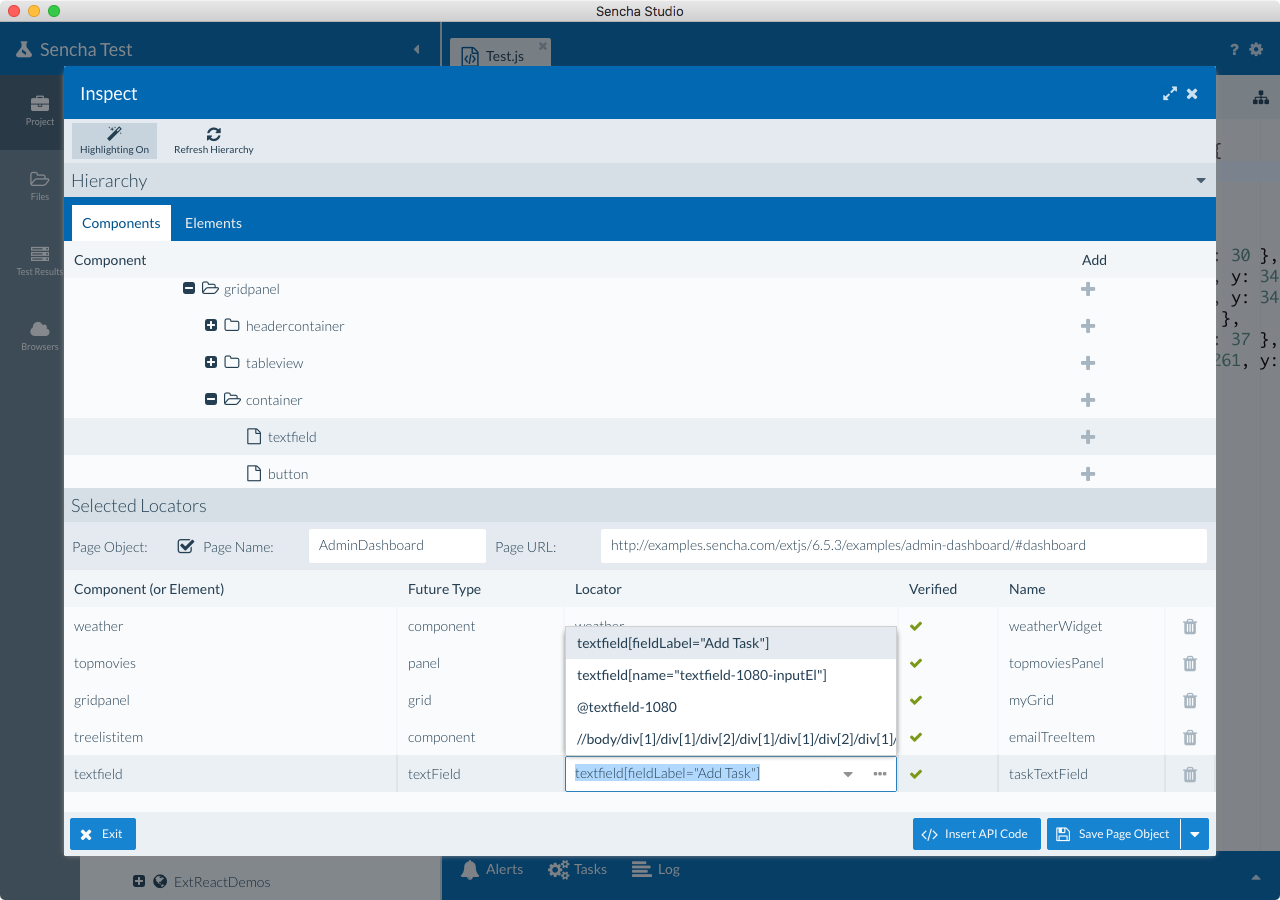The image size is (1280, 900).
Task: Choose @textfield-1080 locator option
Action: click(731, 707)
